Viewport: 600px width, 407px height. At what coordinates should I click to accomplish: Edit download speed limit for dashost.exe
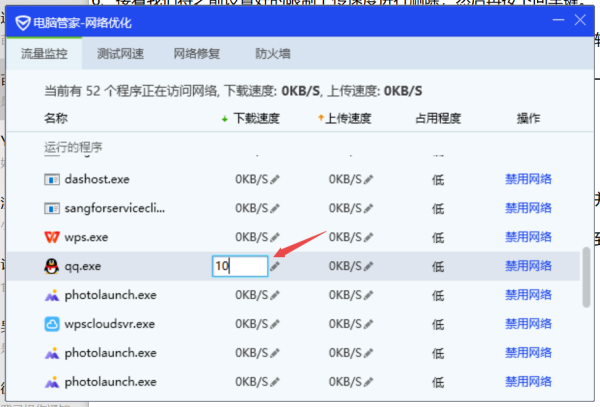(x=275, y=179)
